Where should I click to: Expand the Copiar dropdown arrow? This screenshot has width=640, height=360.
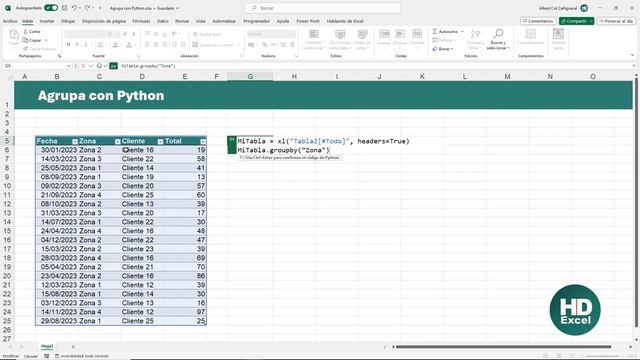coord(46,40)
